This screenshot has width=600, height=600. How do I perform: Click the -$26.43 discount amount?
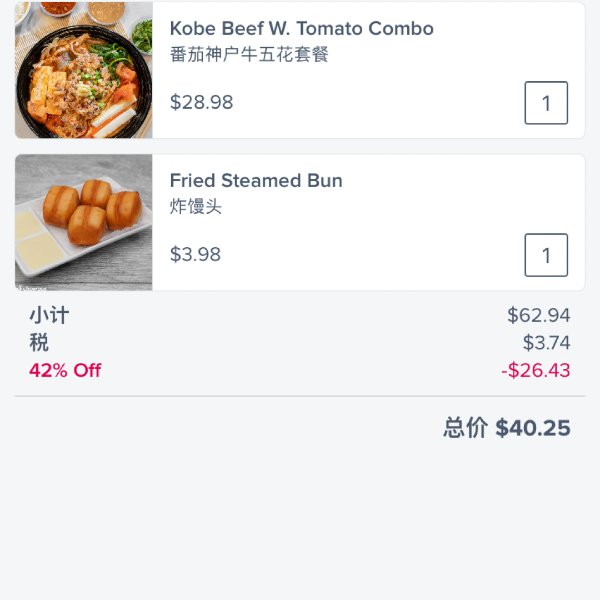tap(536, 370)
